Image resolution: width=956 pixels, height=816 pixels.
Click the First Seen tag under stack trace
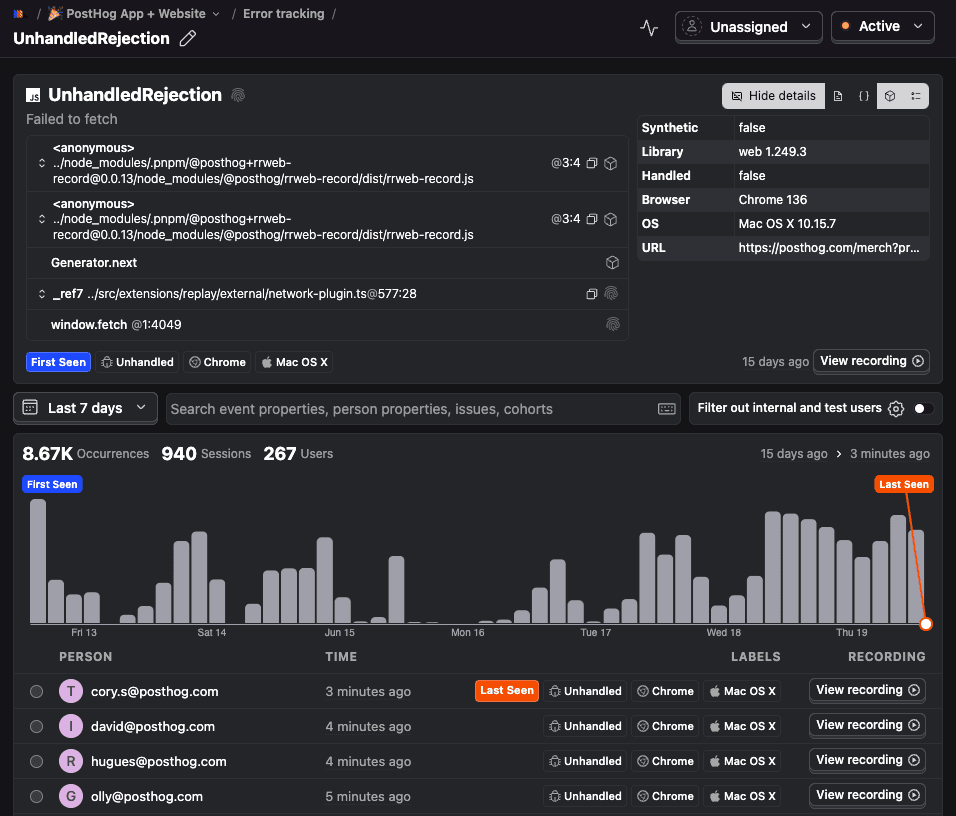[59, 362]
